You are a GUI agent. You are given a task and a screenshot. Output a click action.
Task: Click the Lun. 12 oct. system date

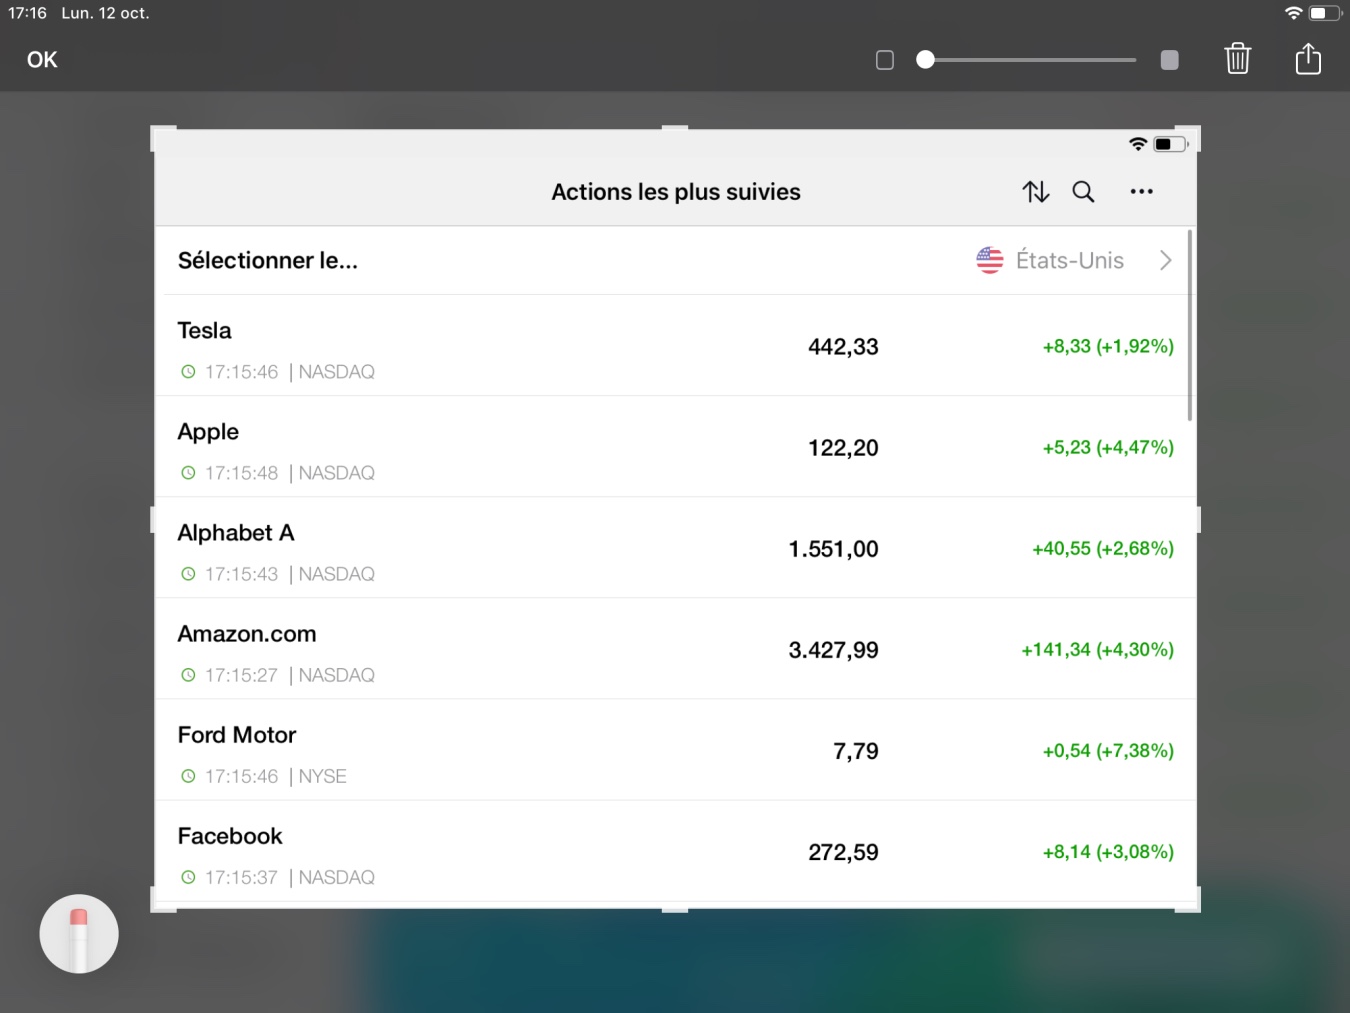click(105, 13)
